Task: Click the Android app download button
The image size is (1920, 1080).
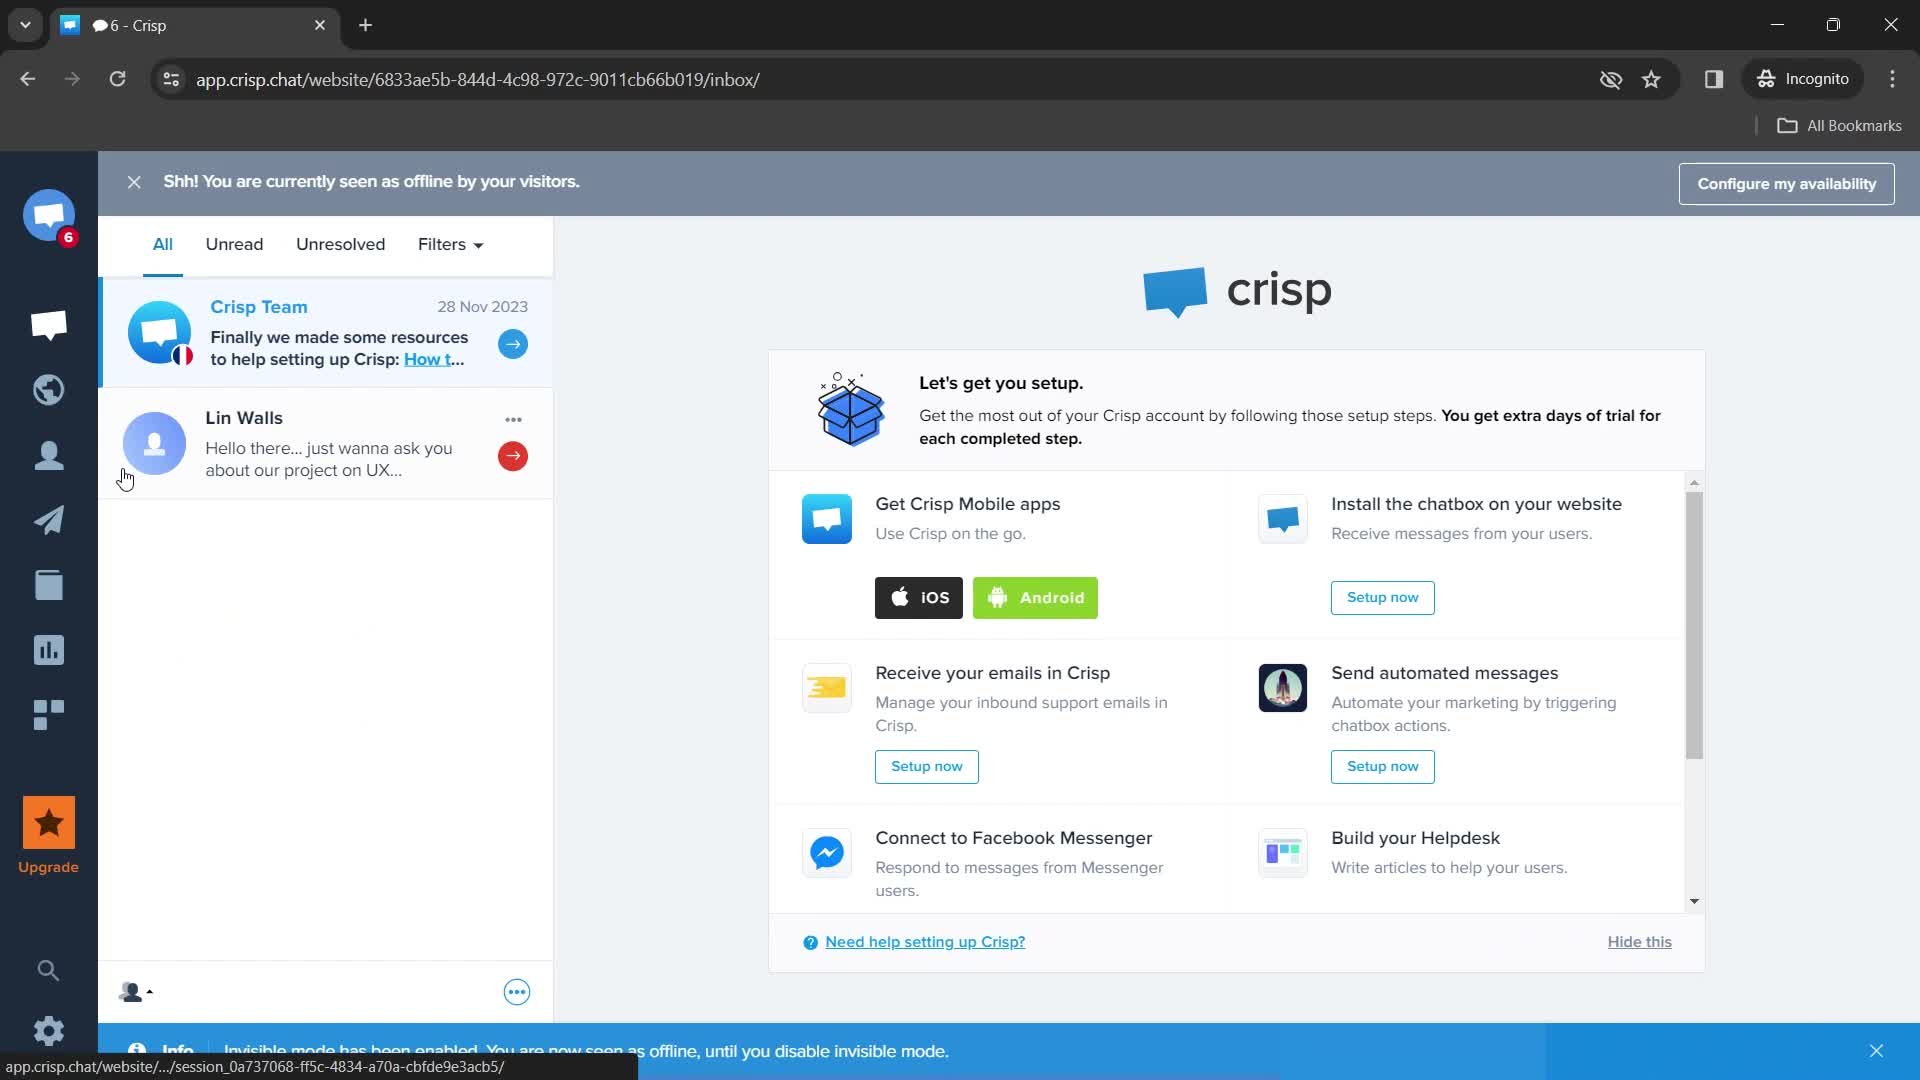Action: 1036,597
